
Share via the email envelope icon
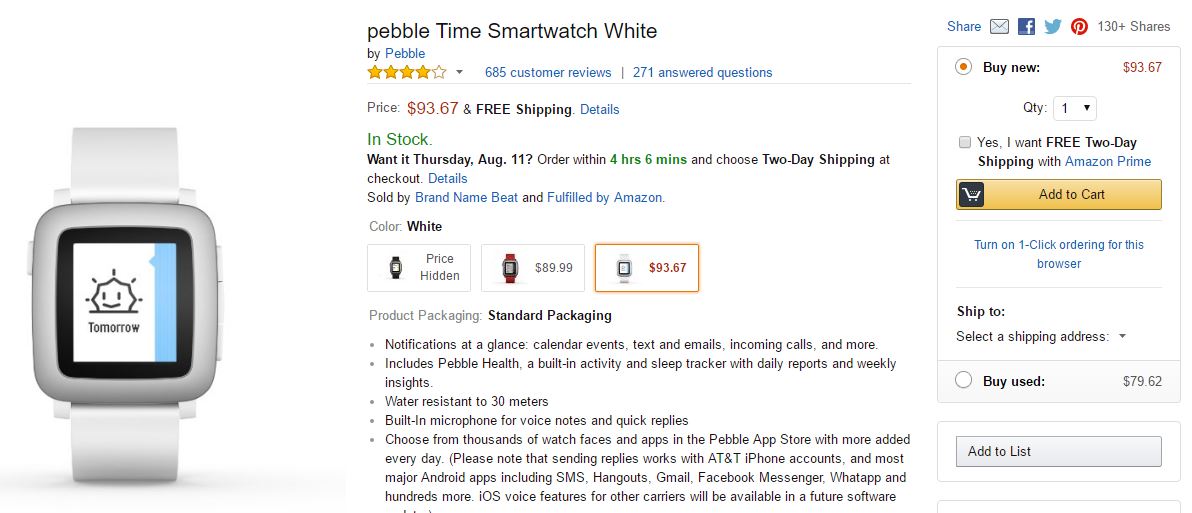[999, 27]
